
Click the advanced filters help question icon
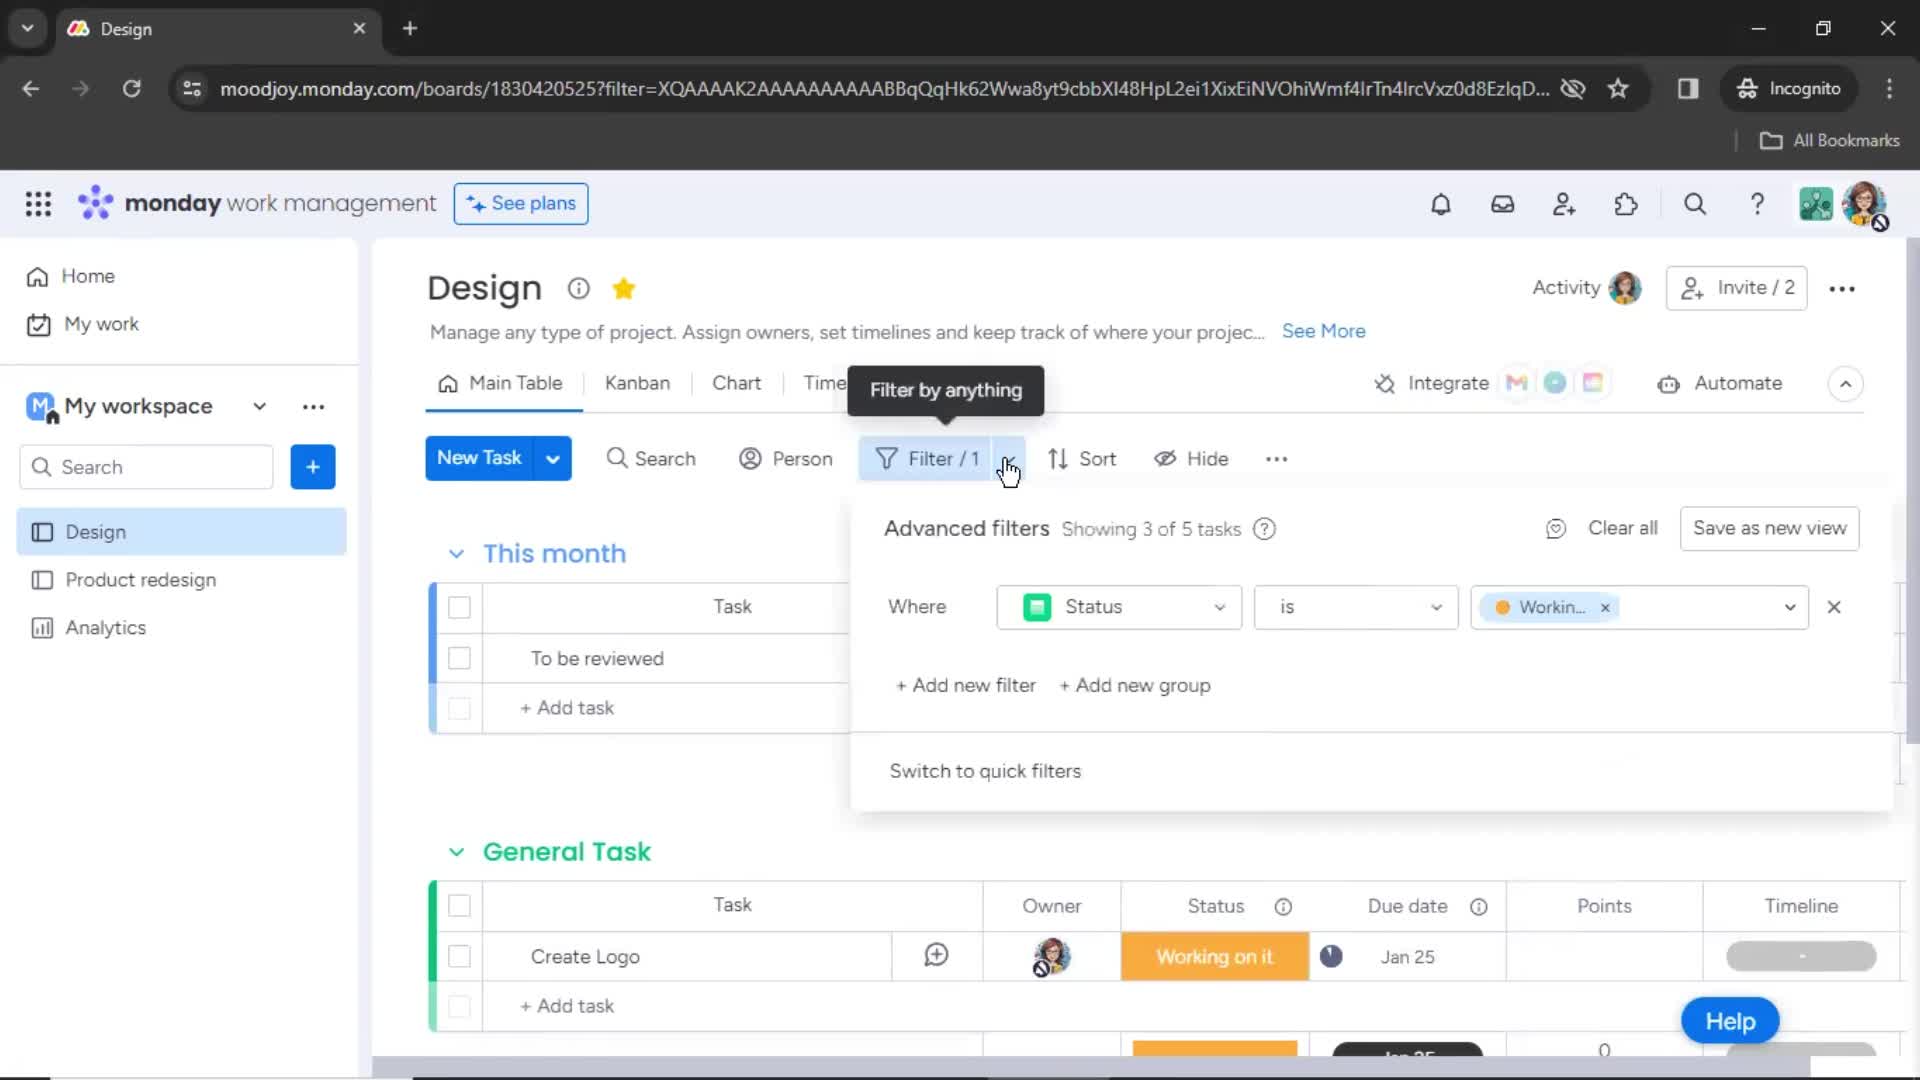(x=1264, y=529)
